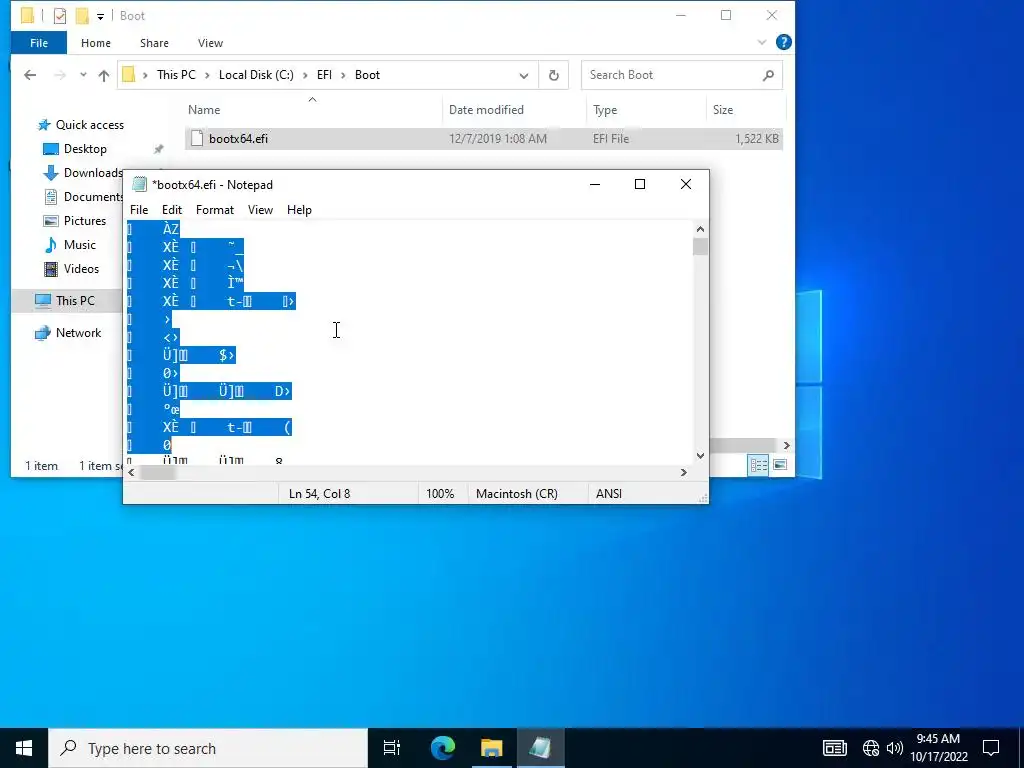The height and width of the screenshot is (768, 1024).
Task: Open Task View from taskbar
Action: [392, 748]
